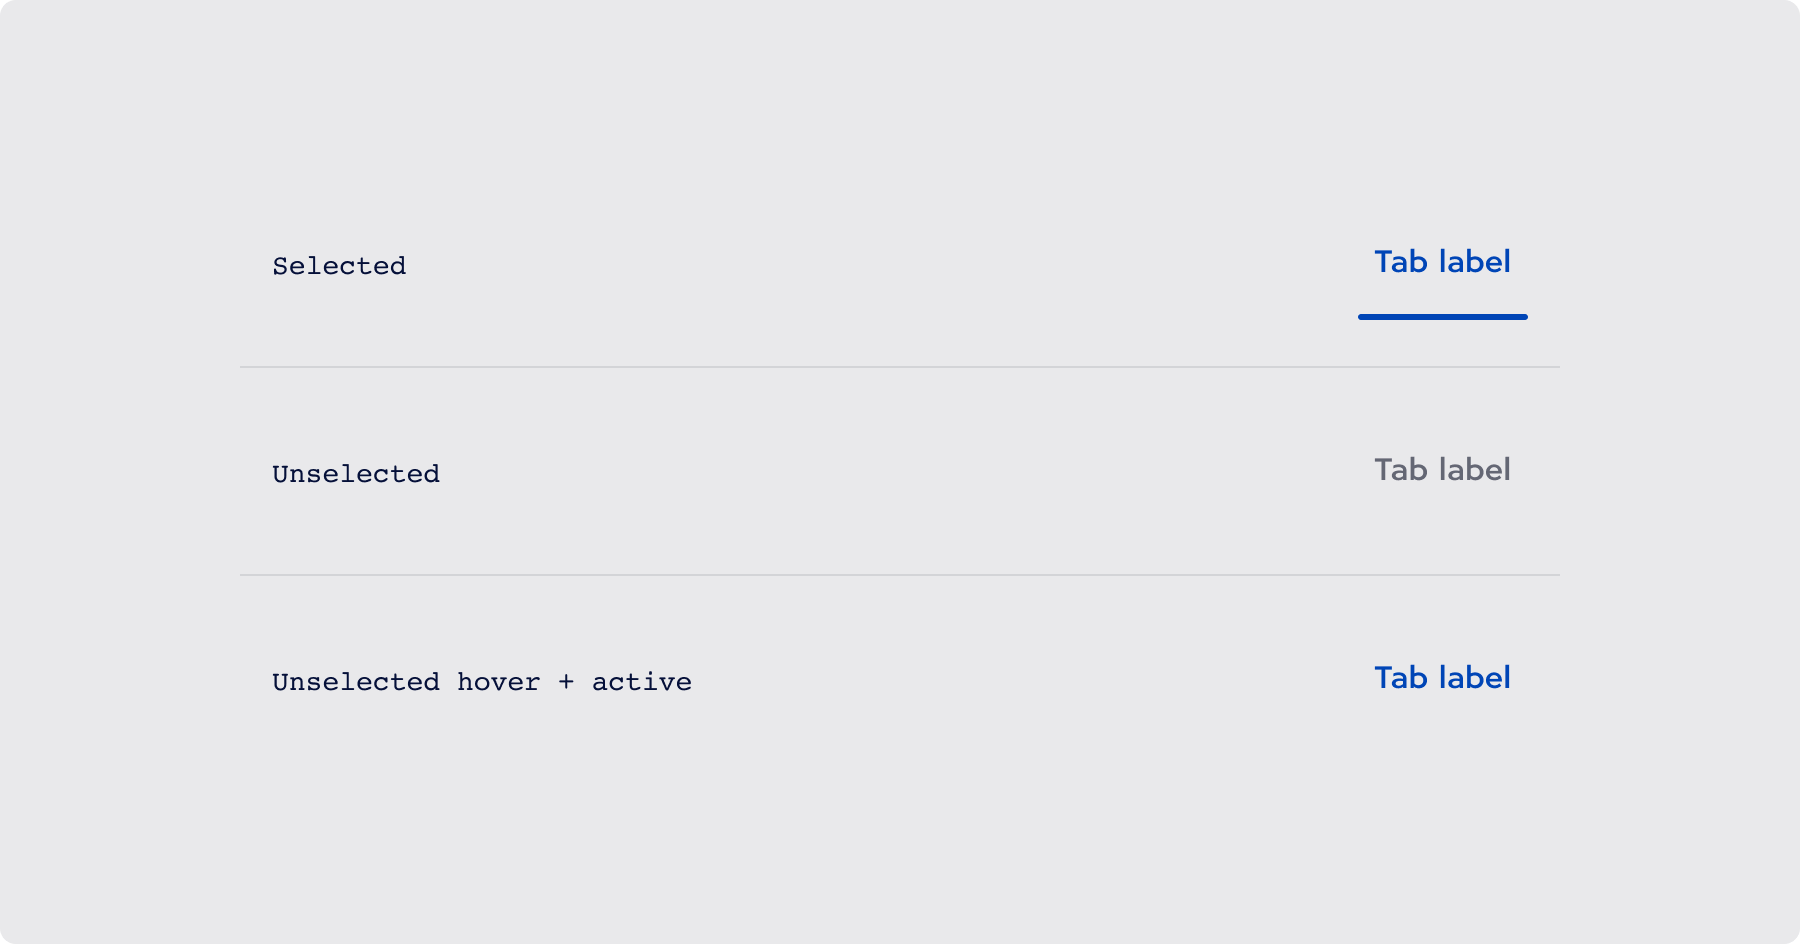Viewport: 1800px width, 944px height.
Task: Click the plus sign between hover and active
Action: [x=566, y=682]
